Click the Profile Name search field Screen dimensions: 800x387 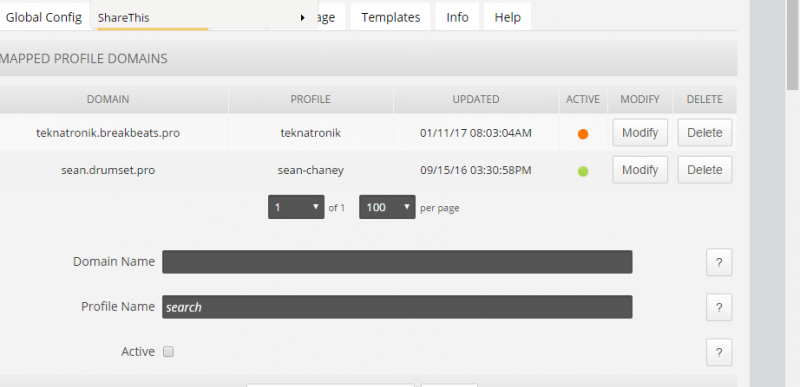(397, 307)
